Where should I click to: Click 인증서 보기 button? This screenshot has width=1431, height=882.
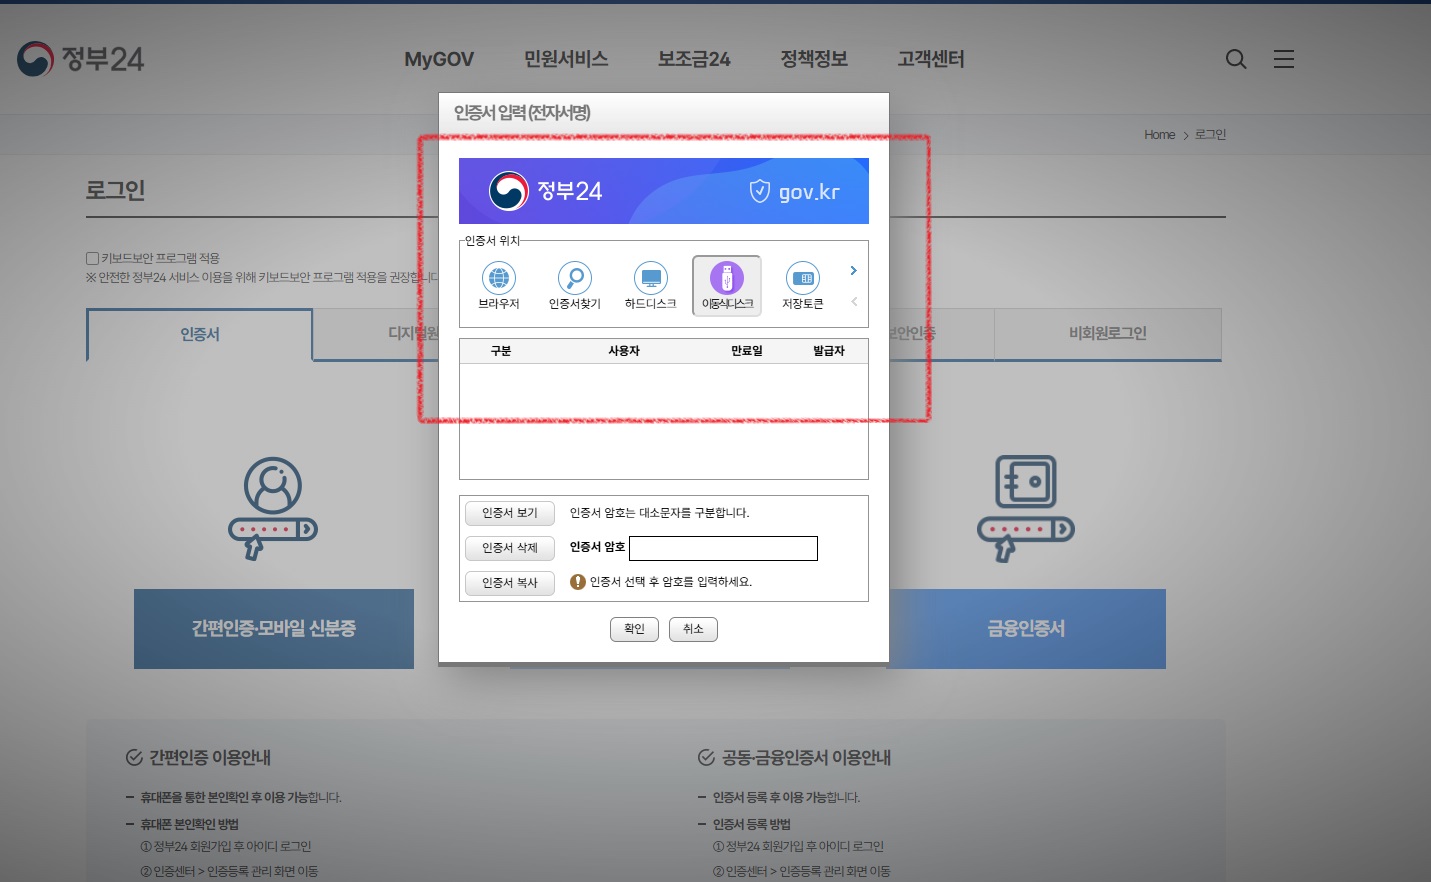pyautogui.click(x=510, y=513)
